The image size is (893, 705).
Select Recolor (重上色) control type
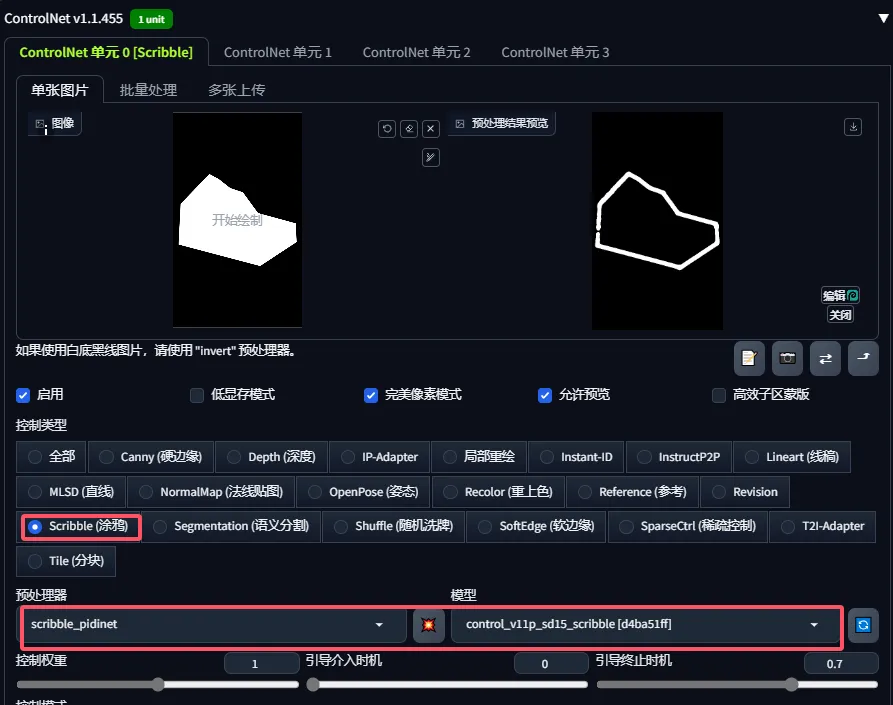pos(498,492)
